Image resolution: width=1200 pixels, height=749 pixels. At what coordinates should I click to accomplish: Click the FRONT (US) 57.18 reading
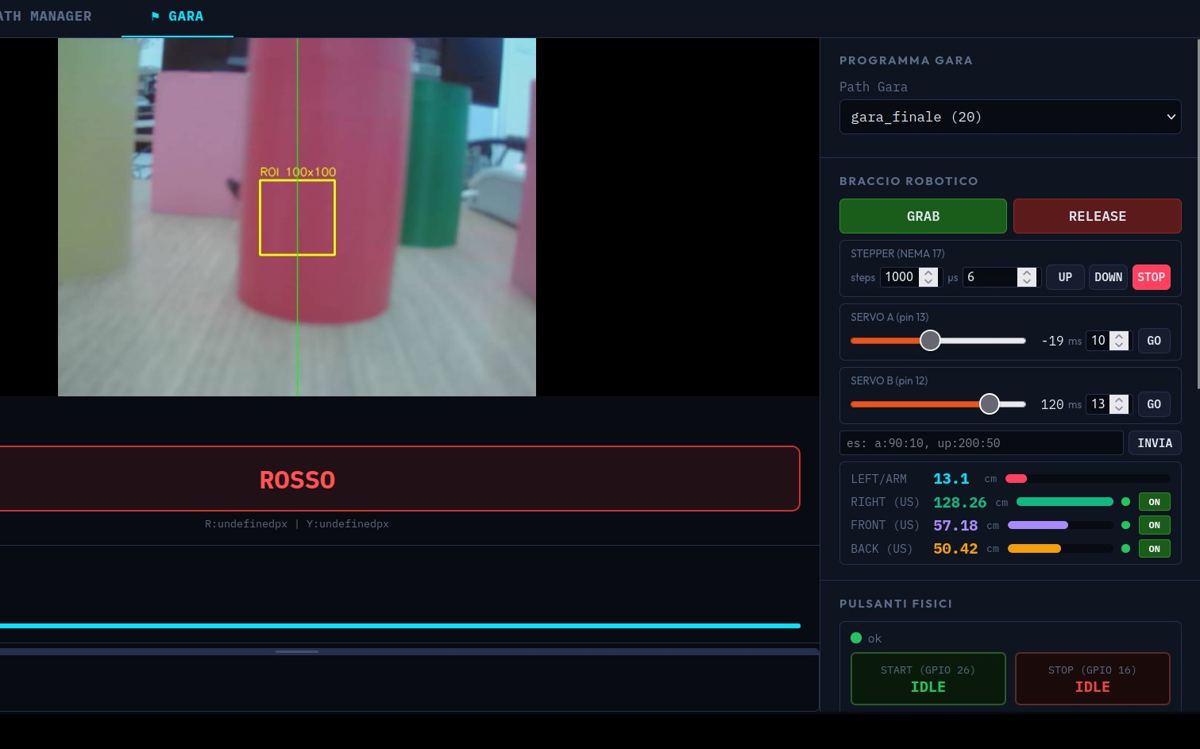click(956, 525)
